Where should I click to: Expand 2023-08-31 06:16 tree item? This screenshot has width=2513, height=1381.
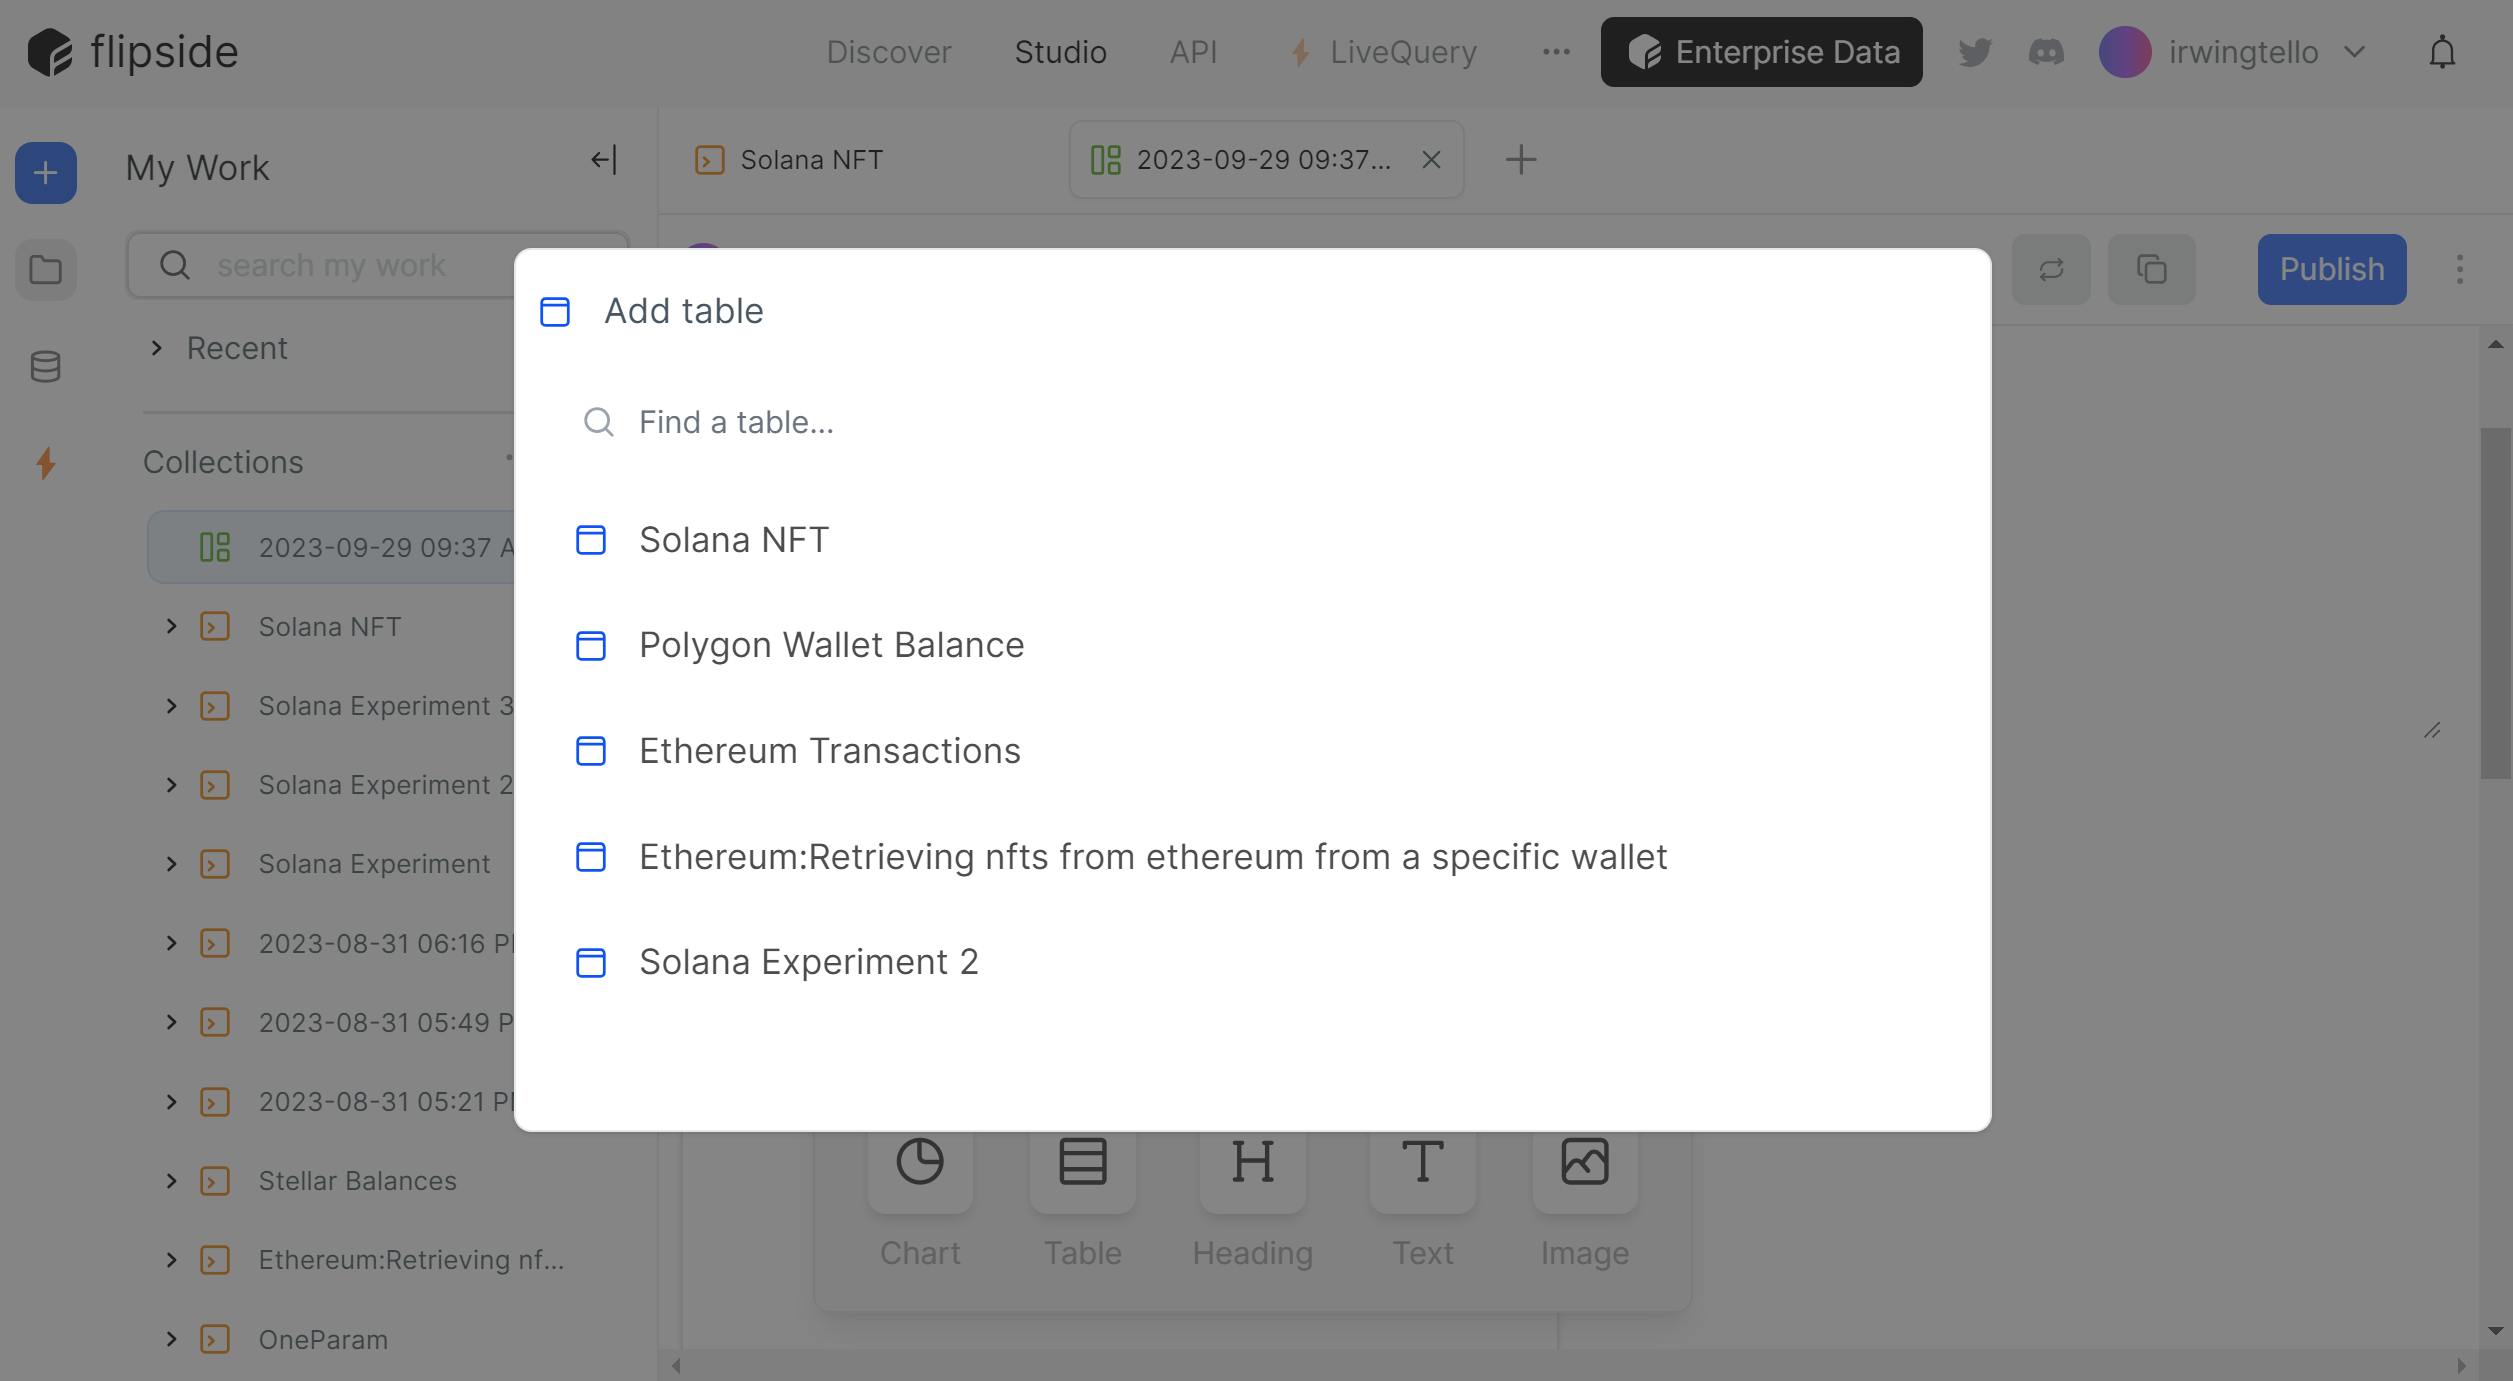(171, 943)
